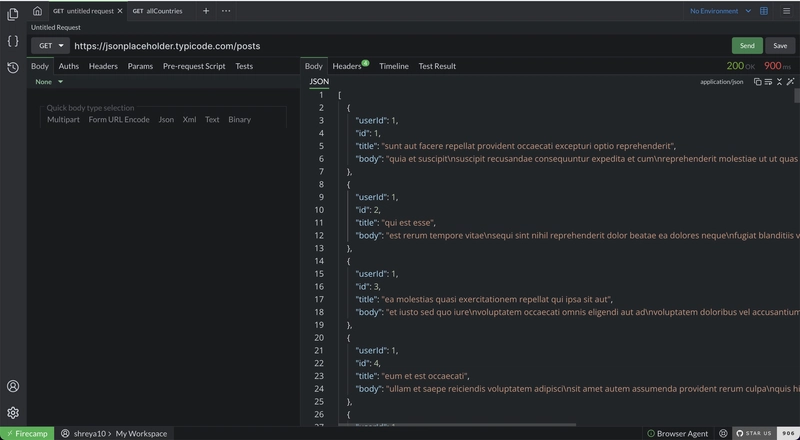Open the Timeline tab

coord(394,66)
